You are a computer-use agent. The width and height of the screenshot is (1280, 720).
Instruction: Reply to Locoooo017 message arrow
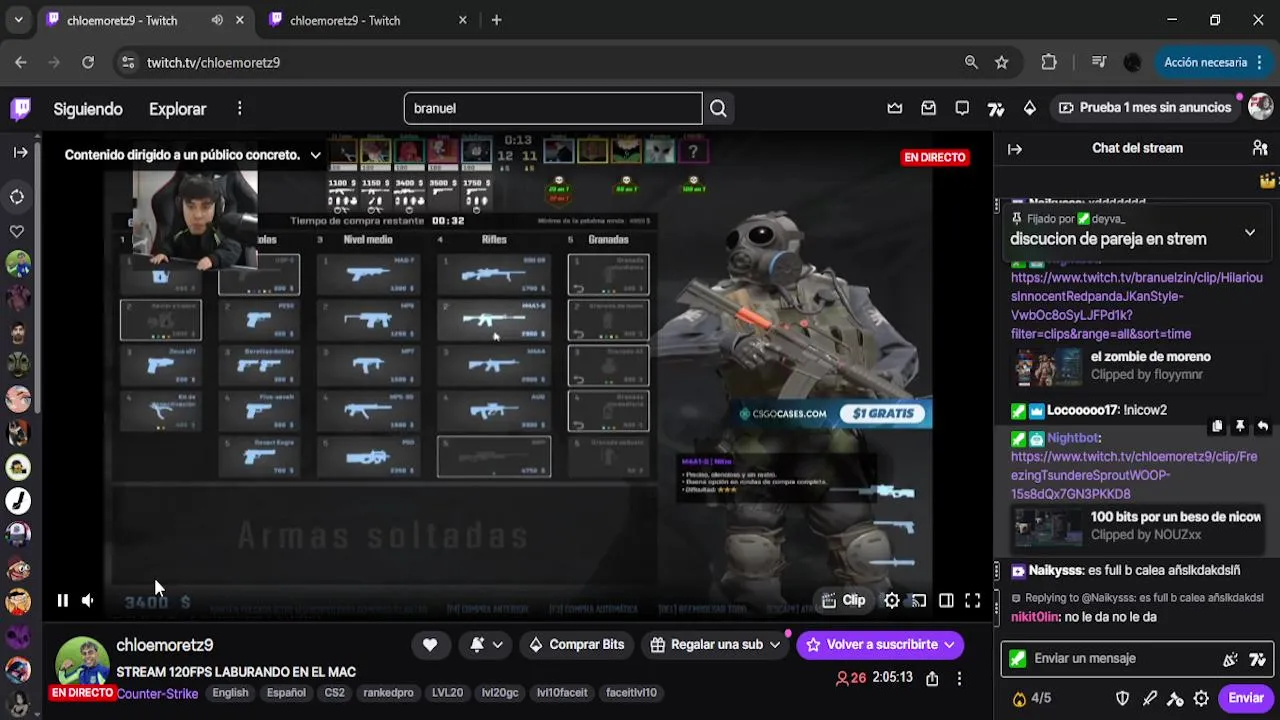pyautogui.click(x=1263, y=426)
